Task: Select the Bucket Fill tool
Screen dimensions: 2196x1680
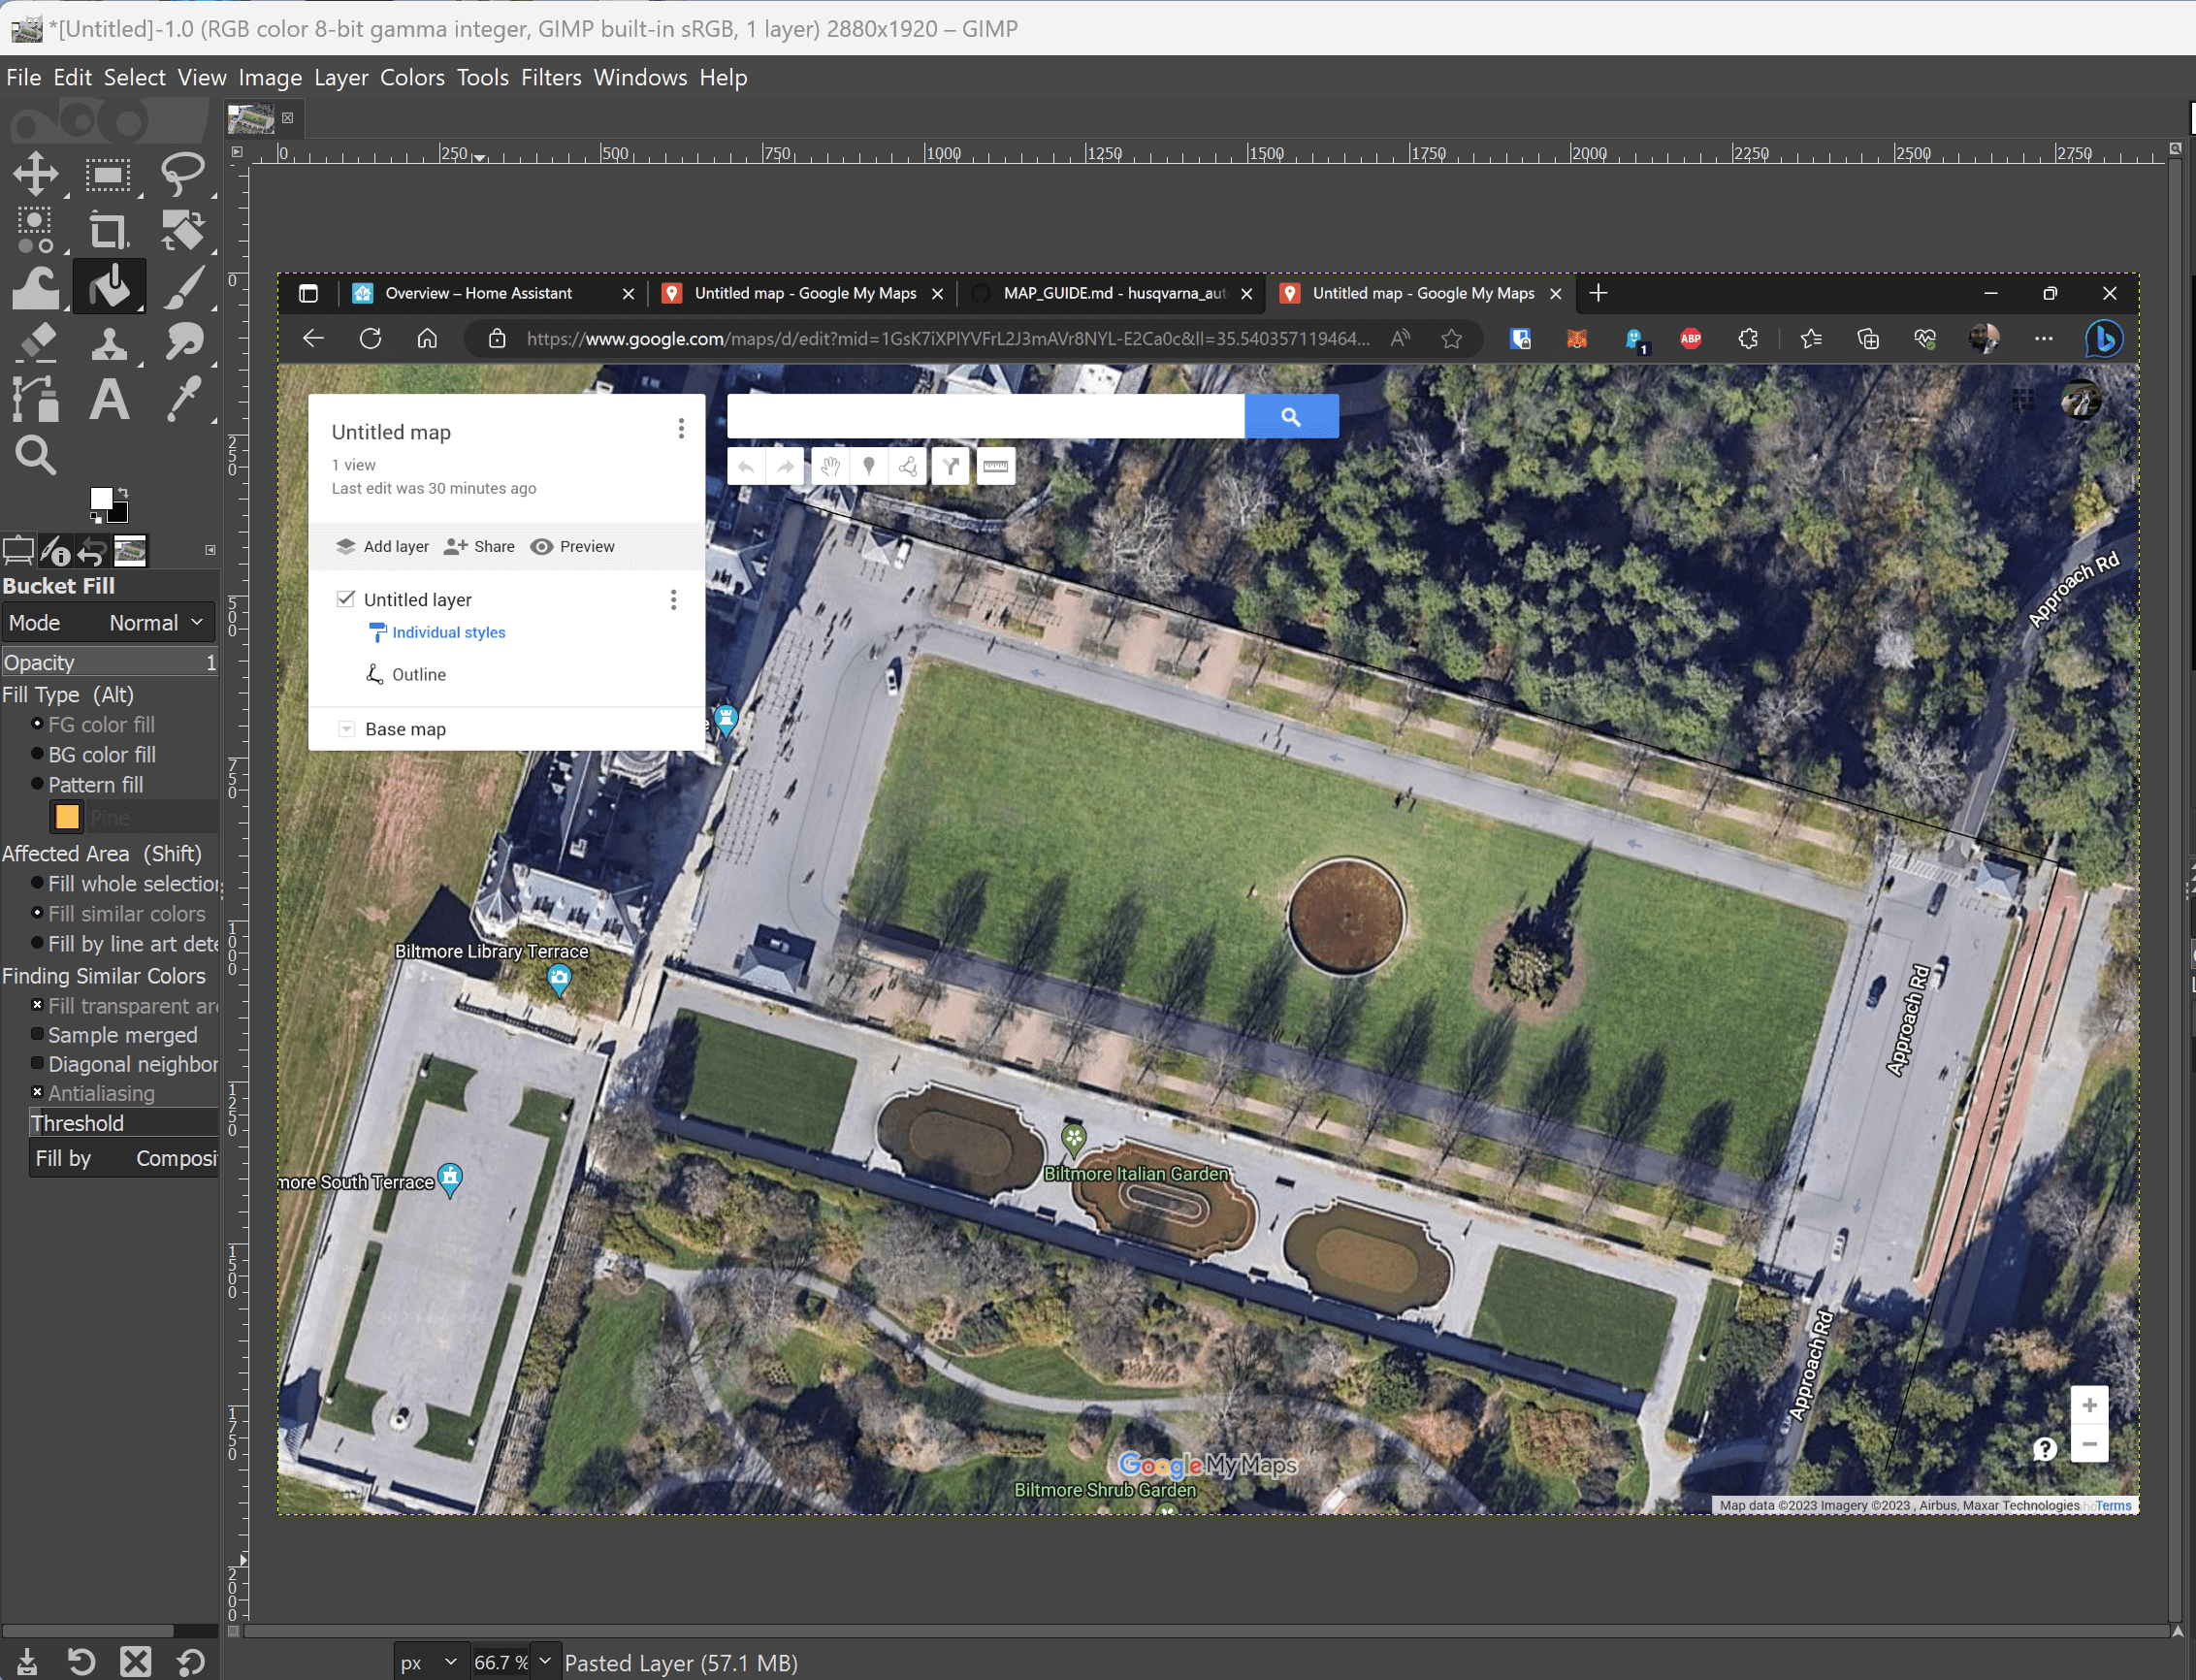Action: [x=110, y=286]
